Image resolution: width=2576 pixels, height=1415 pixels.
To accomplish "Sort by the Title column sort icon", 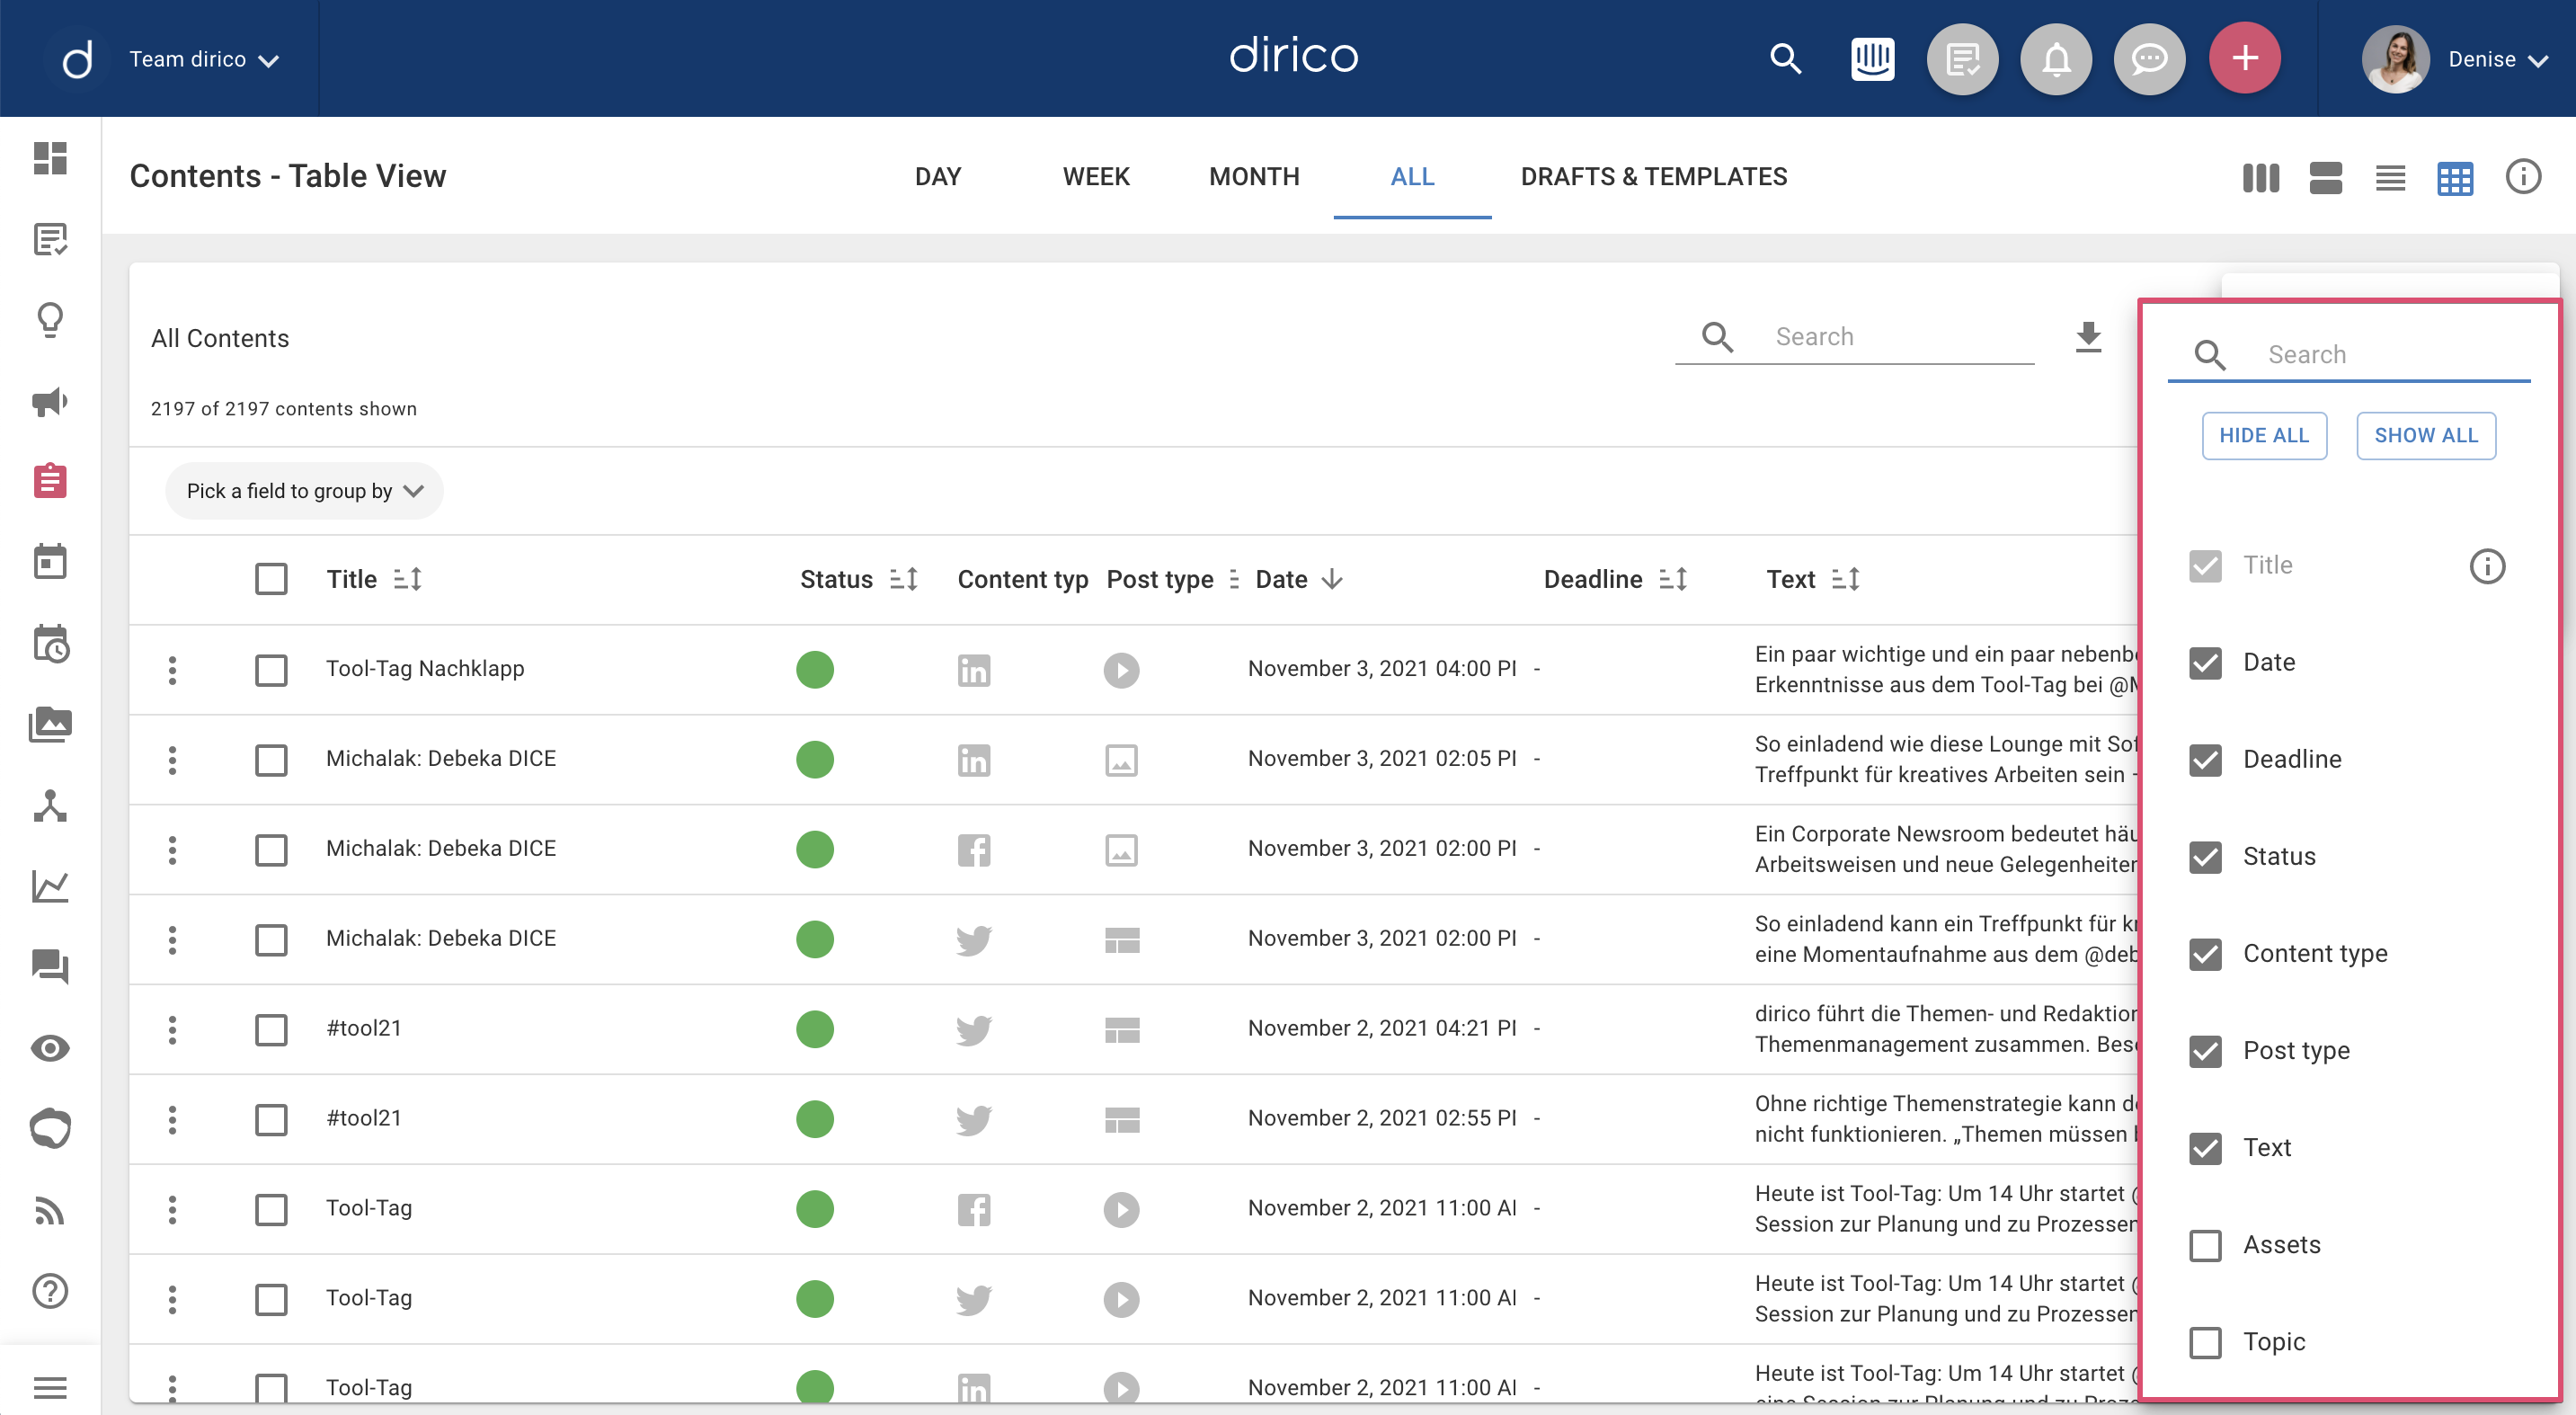I will (x=407, y=579).
